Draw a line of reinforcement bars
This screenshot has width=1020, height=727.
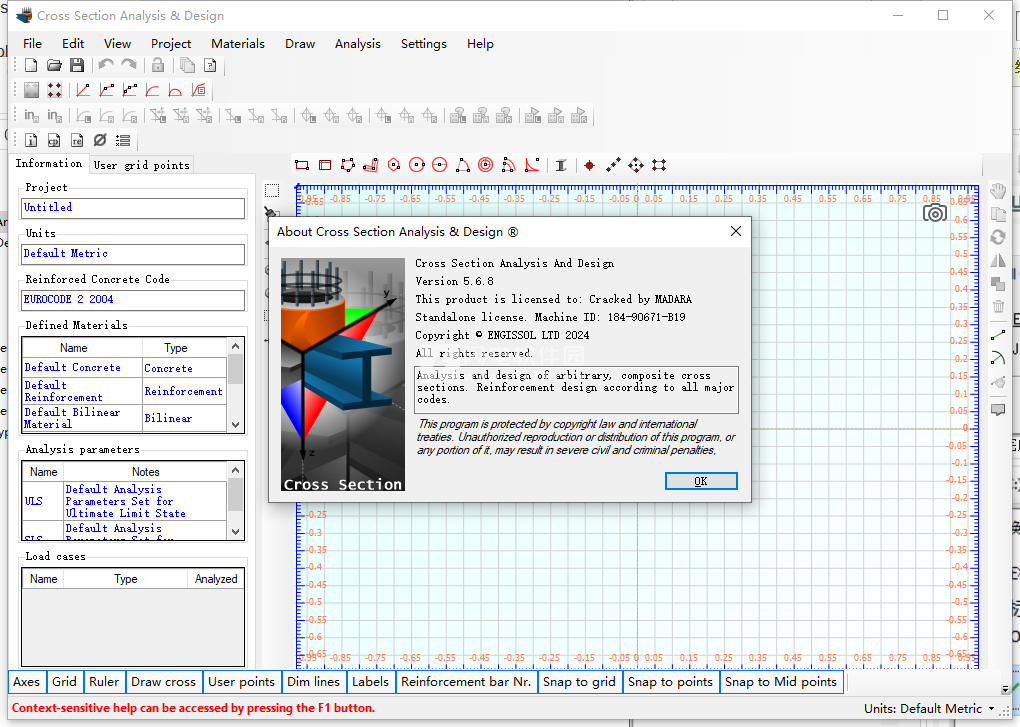coord(613,165)
